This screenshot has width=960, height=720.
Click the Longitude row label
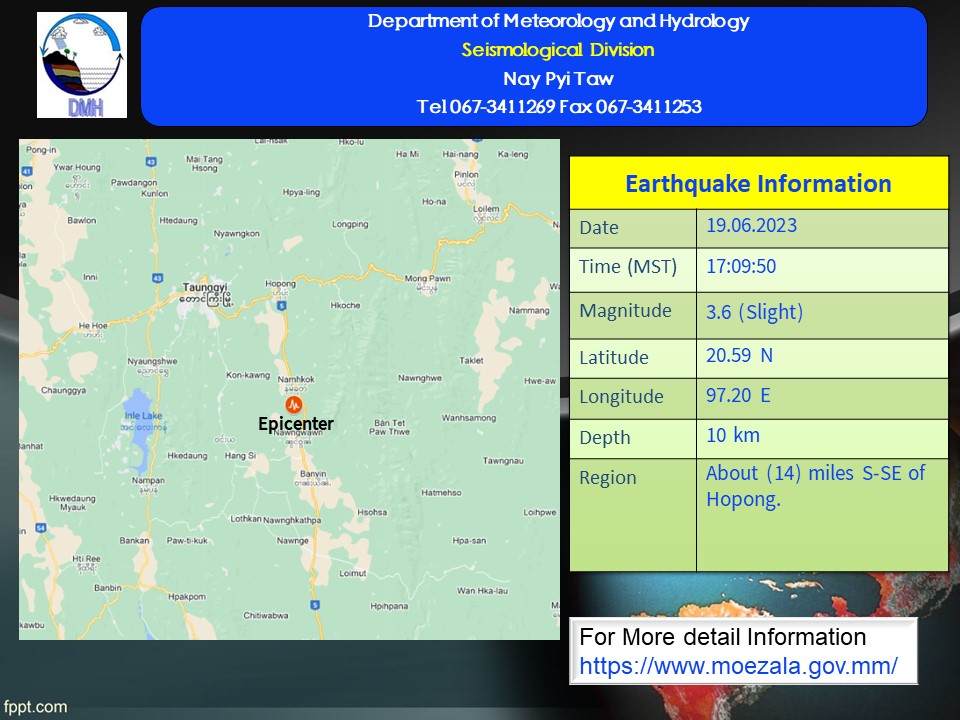tap(621, 397)
